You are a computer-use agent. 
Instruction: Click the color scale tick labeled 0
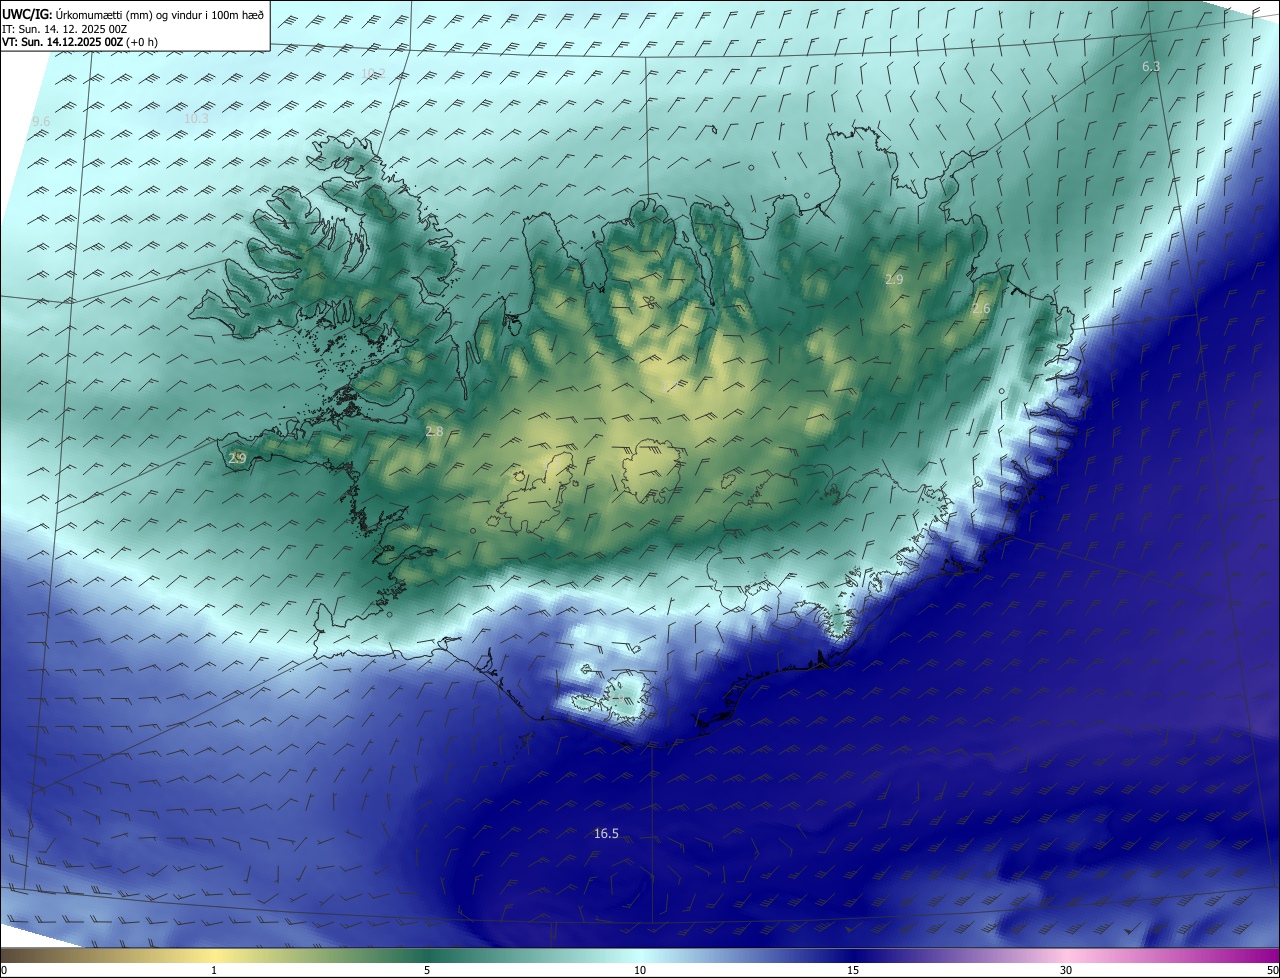[x=4, y=970]
